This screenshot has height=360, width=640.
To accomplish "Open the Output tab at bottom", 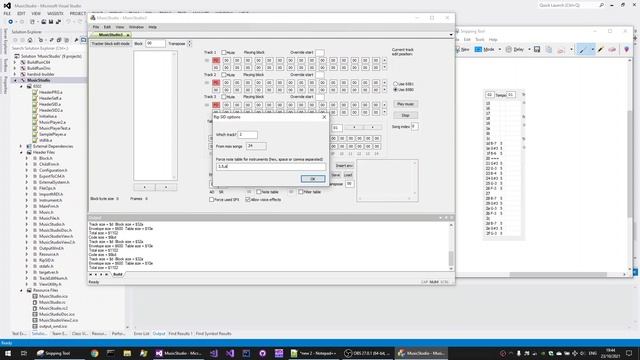I will tap(159, 333).
